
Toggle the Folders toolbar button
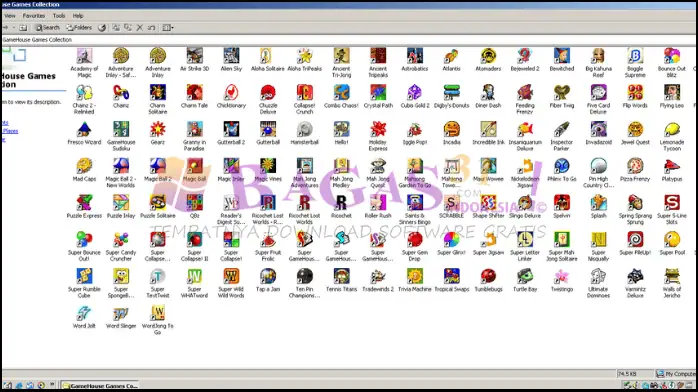click(x=79, y=28)
